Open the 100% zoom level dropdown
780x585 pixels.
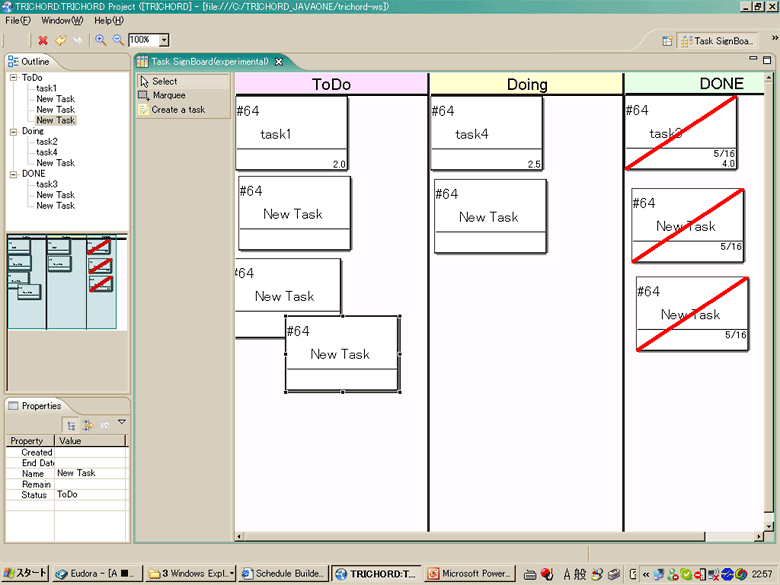click(164, 40)
